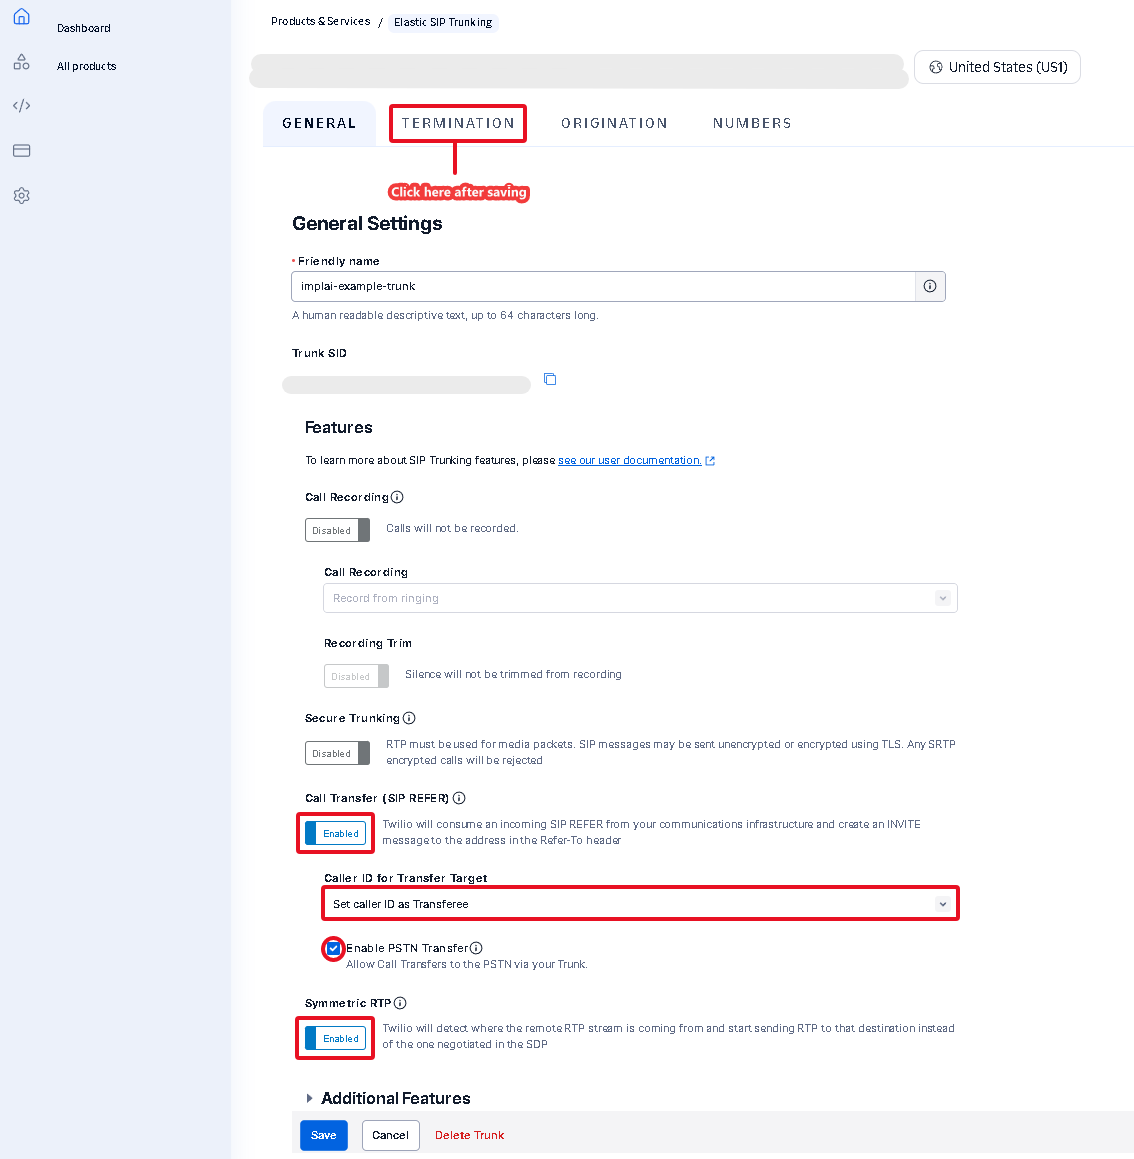Viewport: 1134px width, 1159px height.
Task: Click the Save button
Action: [x=323, y=1135]
